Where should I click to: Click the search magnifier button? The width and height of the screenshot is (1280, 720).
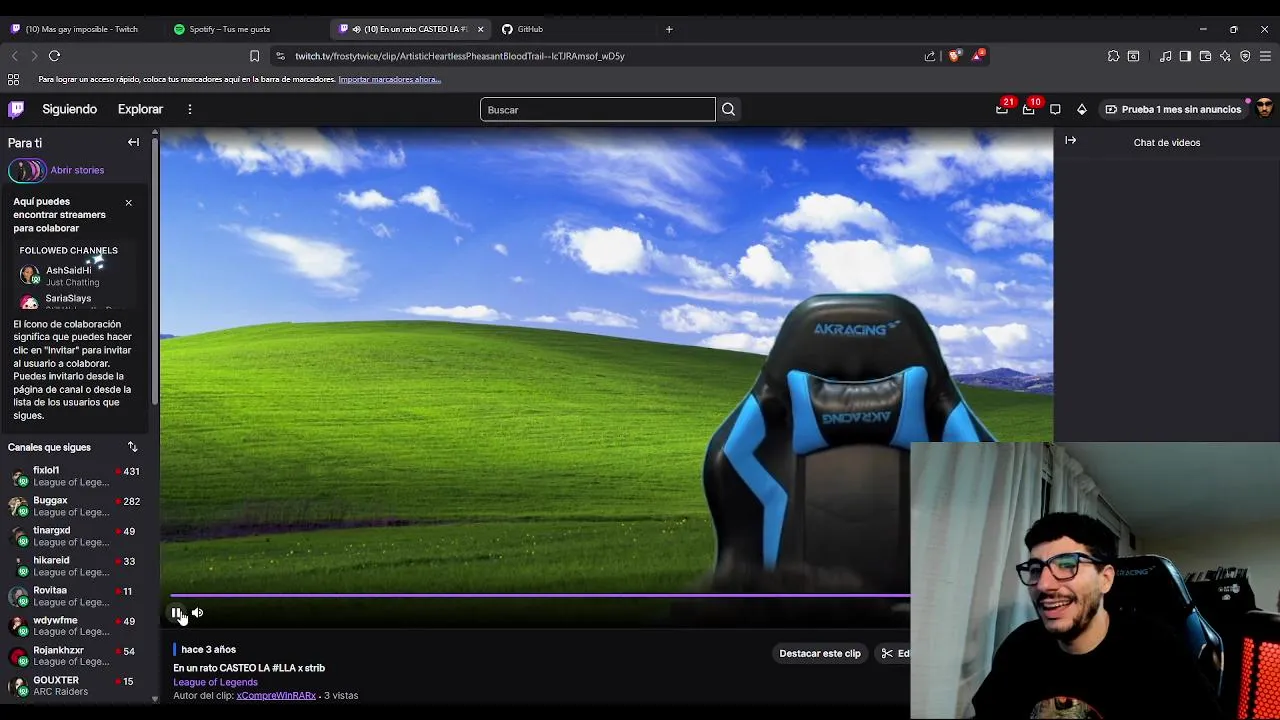click(728, 109)
